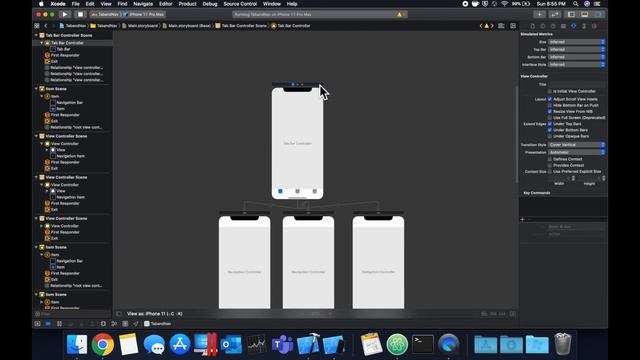This screenshot has width=640, height=360.
Task: Select the Tab Bar Controller scene on canvas
Action: pyautogui.click(x=298, y=143)
